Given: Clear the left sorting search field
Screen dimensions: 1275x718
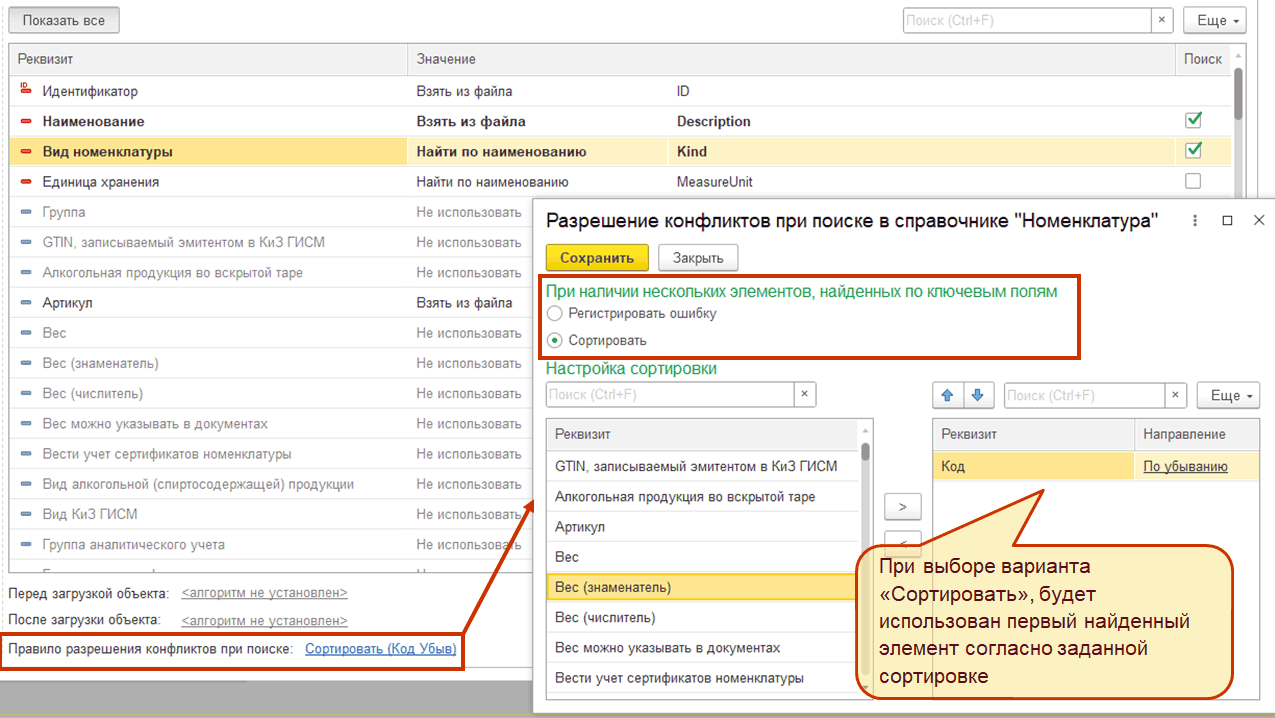Looking at the screenshot, I should [805, 394].
